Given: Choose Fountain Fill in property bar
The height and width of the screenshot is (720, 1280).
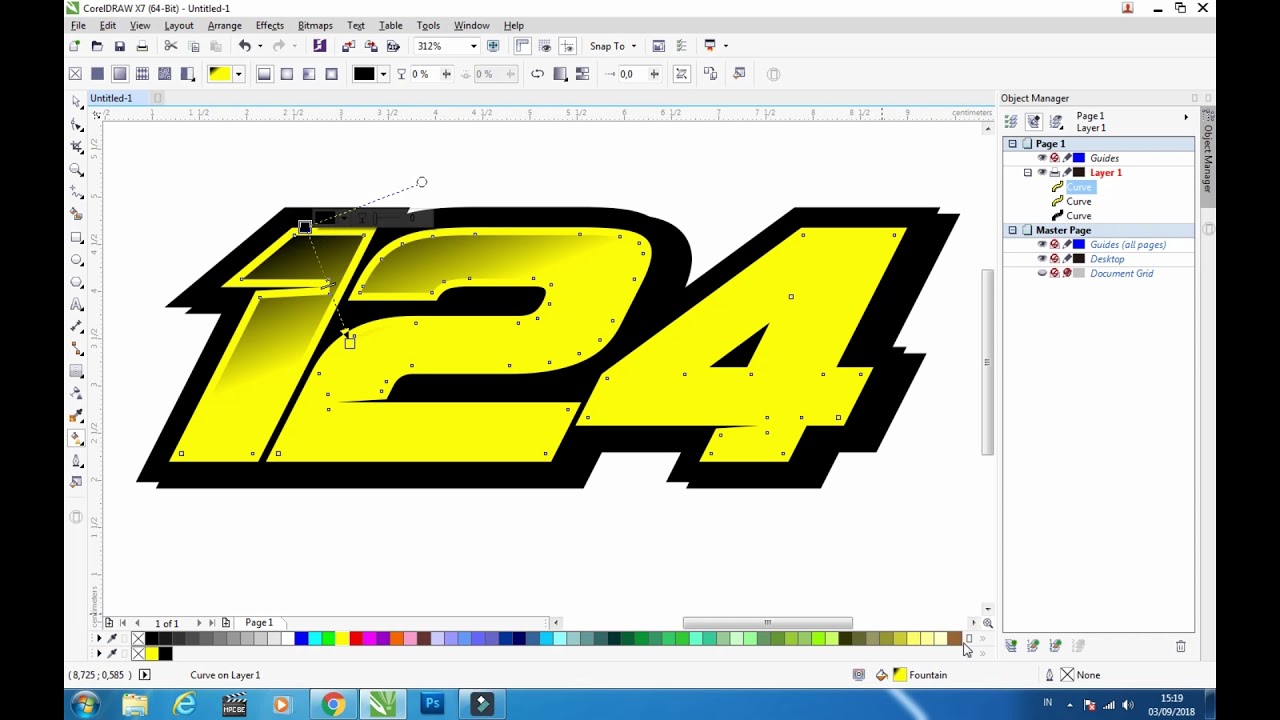Looking at the screenshot, I should click(119, 74).
